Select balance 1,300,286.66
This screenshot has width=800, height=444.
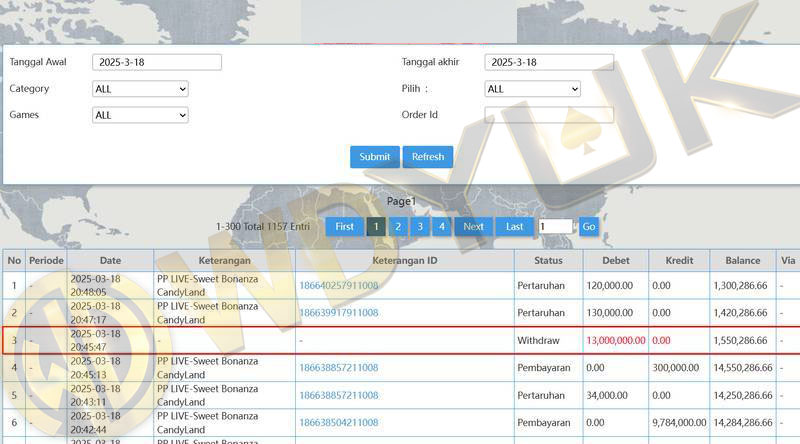click(x=740, y=285)
